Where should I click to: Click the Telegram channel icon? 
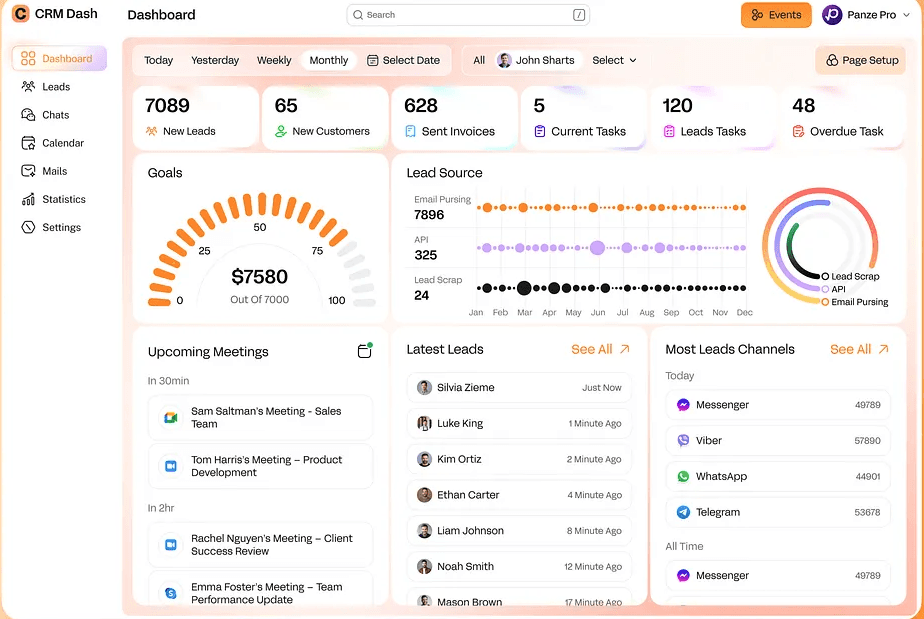tap(683, 512)
